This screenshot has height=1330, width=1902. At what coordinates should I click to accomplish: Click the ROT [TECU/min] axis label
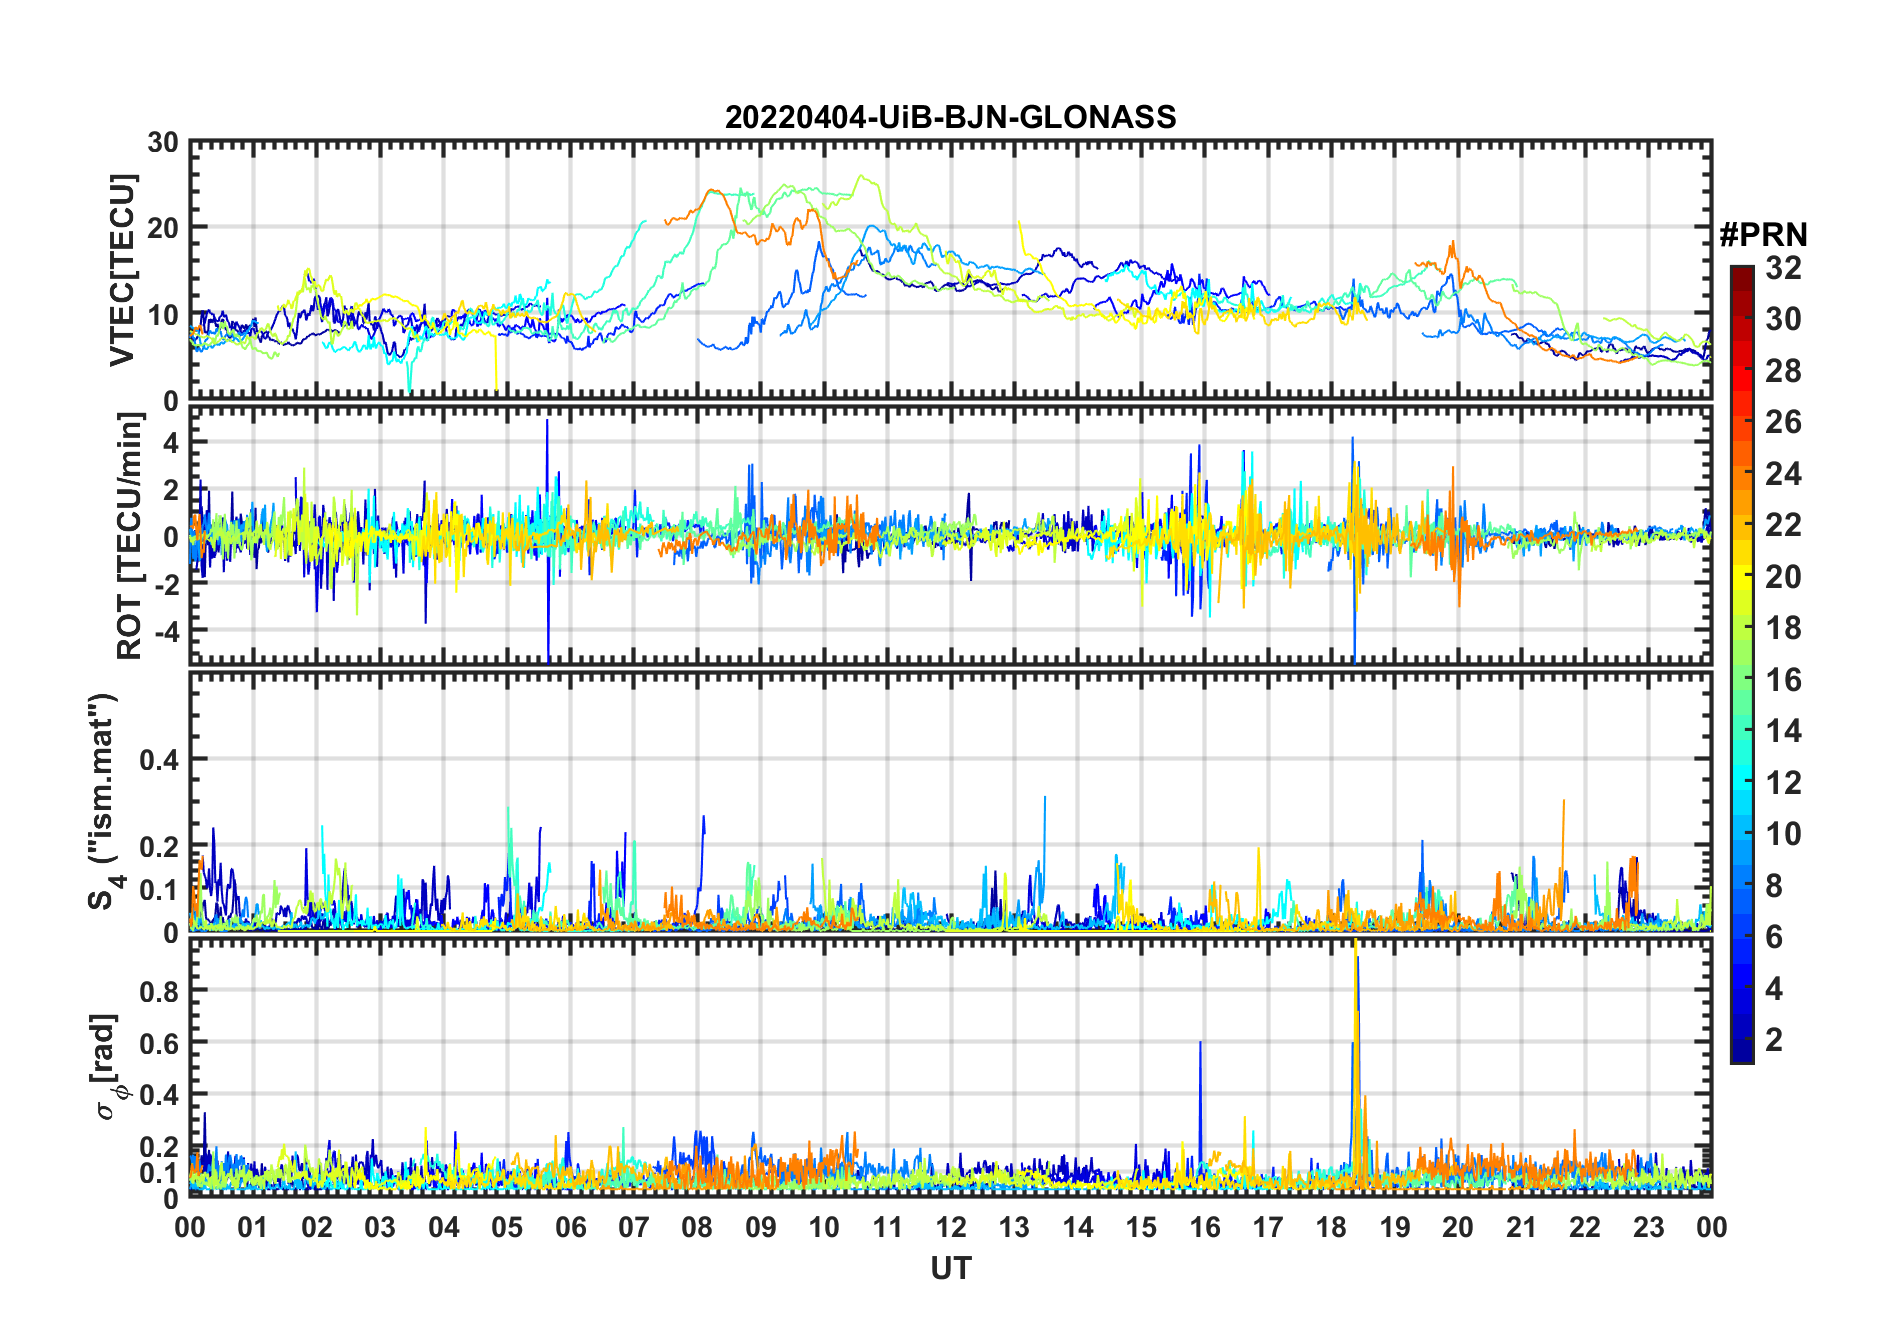point(130,536)
